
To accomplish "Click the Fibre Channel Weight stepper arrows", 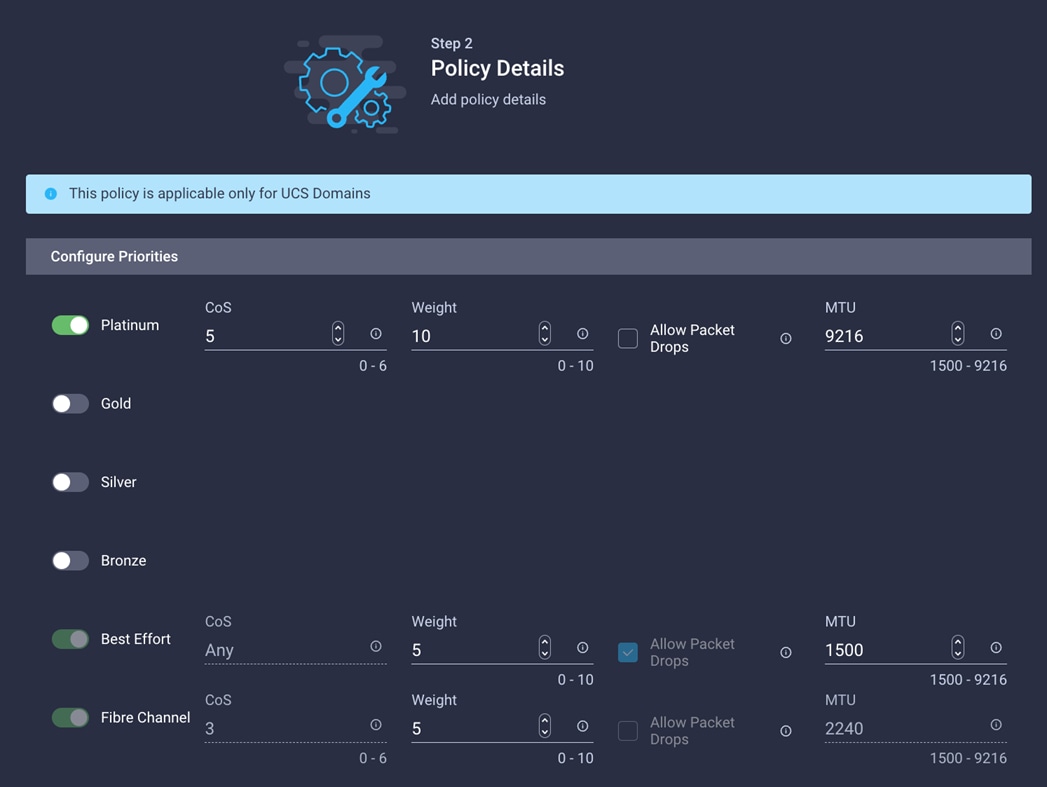I will point(545,726).
